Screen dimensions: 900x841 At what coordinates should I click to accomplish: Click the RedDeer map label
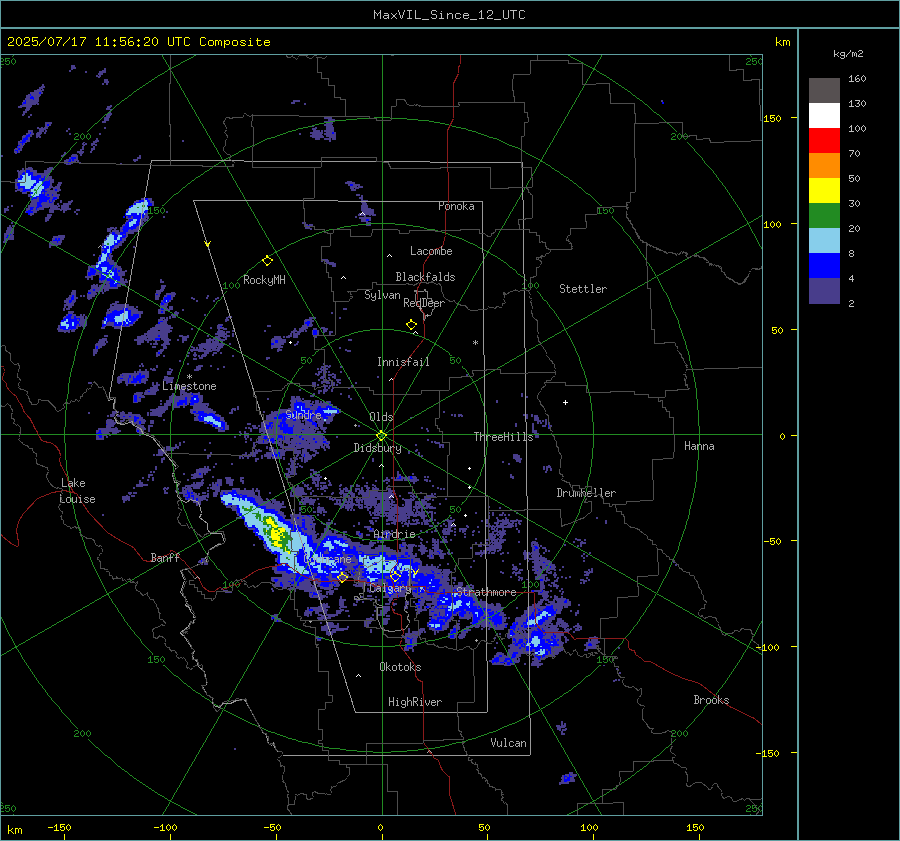click(424, 303)
